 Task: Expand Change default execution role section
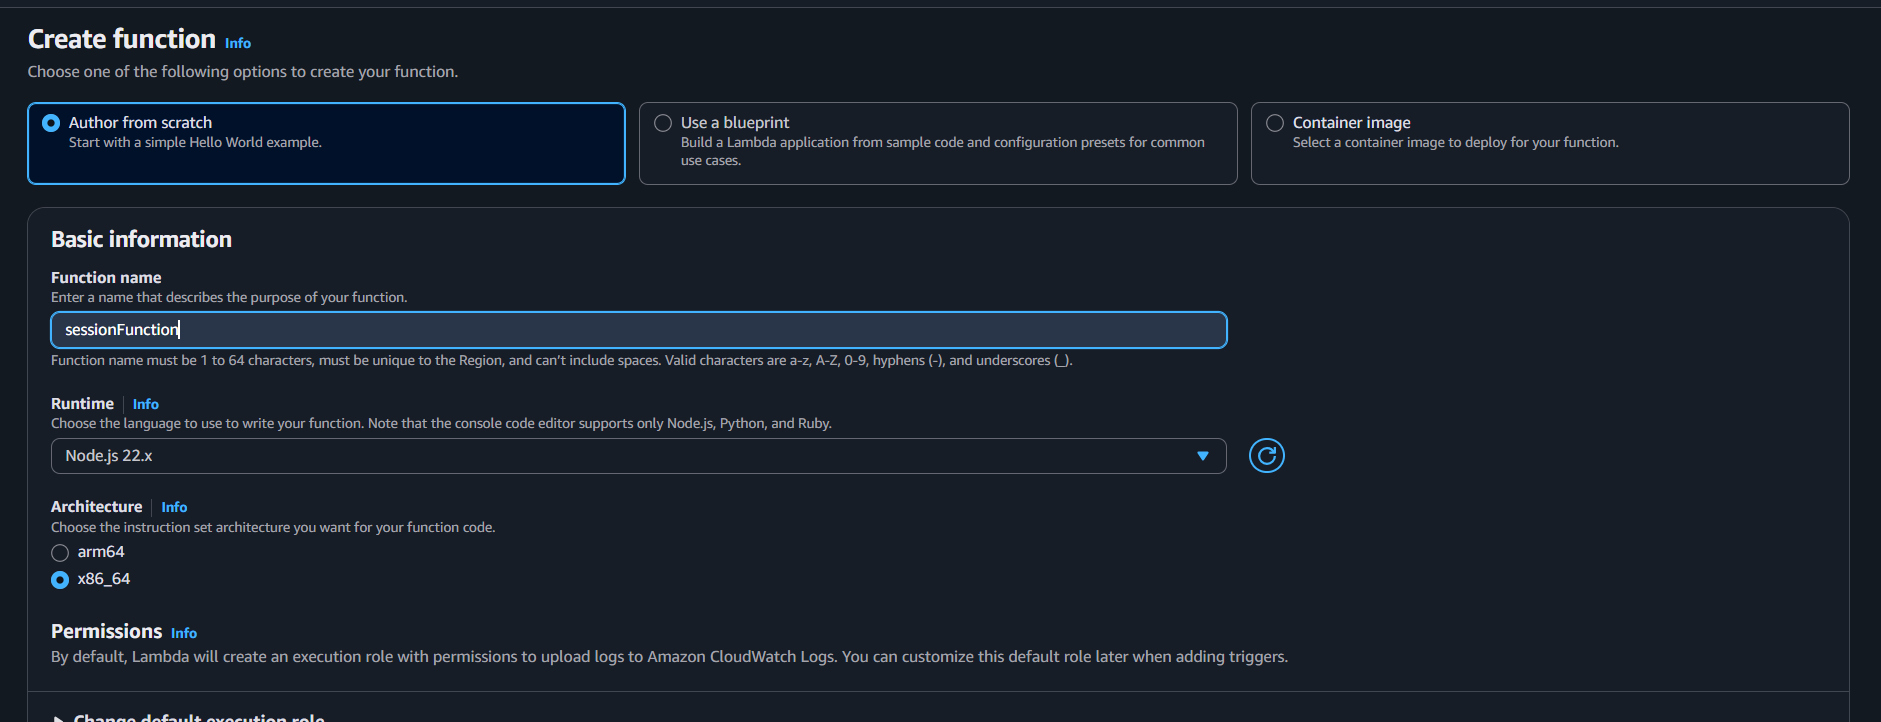click(189, 716)
